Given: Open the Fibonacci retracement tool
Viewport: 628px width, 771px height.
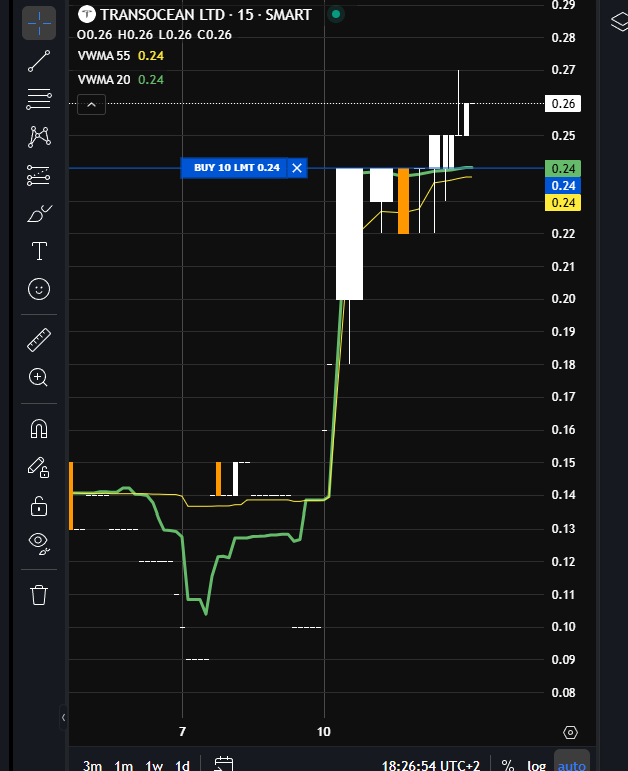Looking at the screenshot, I should pyautogui.click(x=39, y=99).
